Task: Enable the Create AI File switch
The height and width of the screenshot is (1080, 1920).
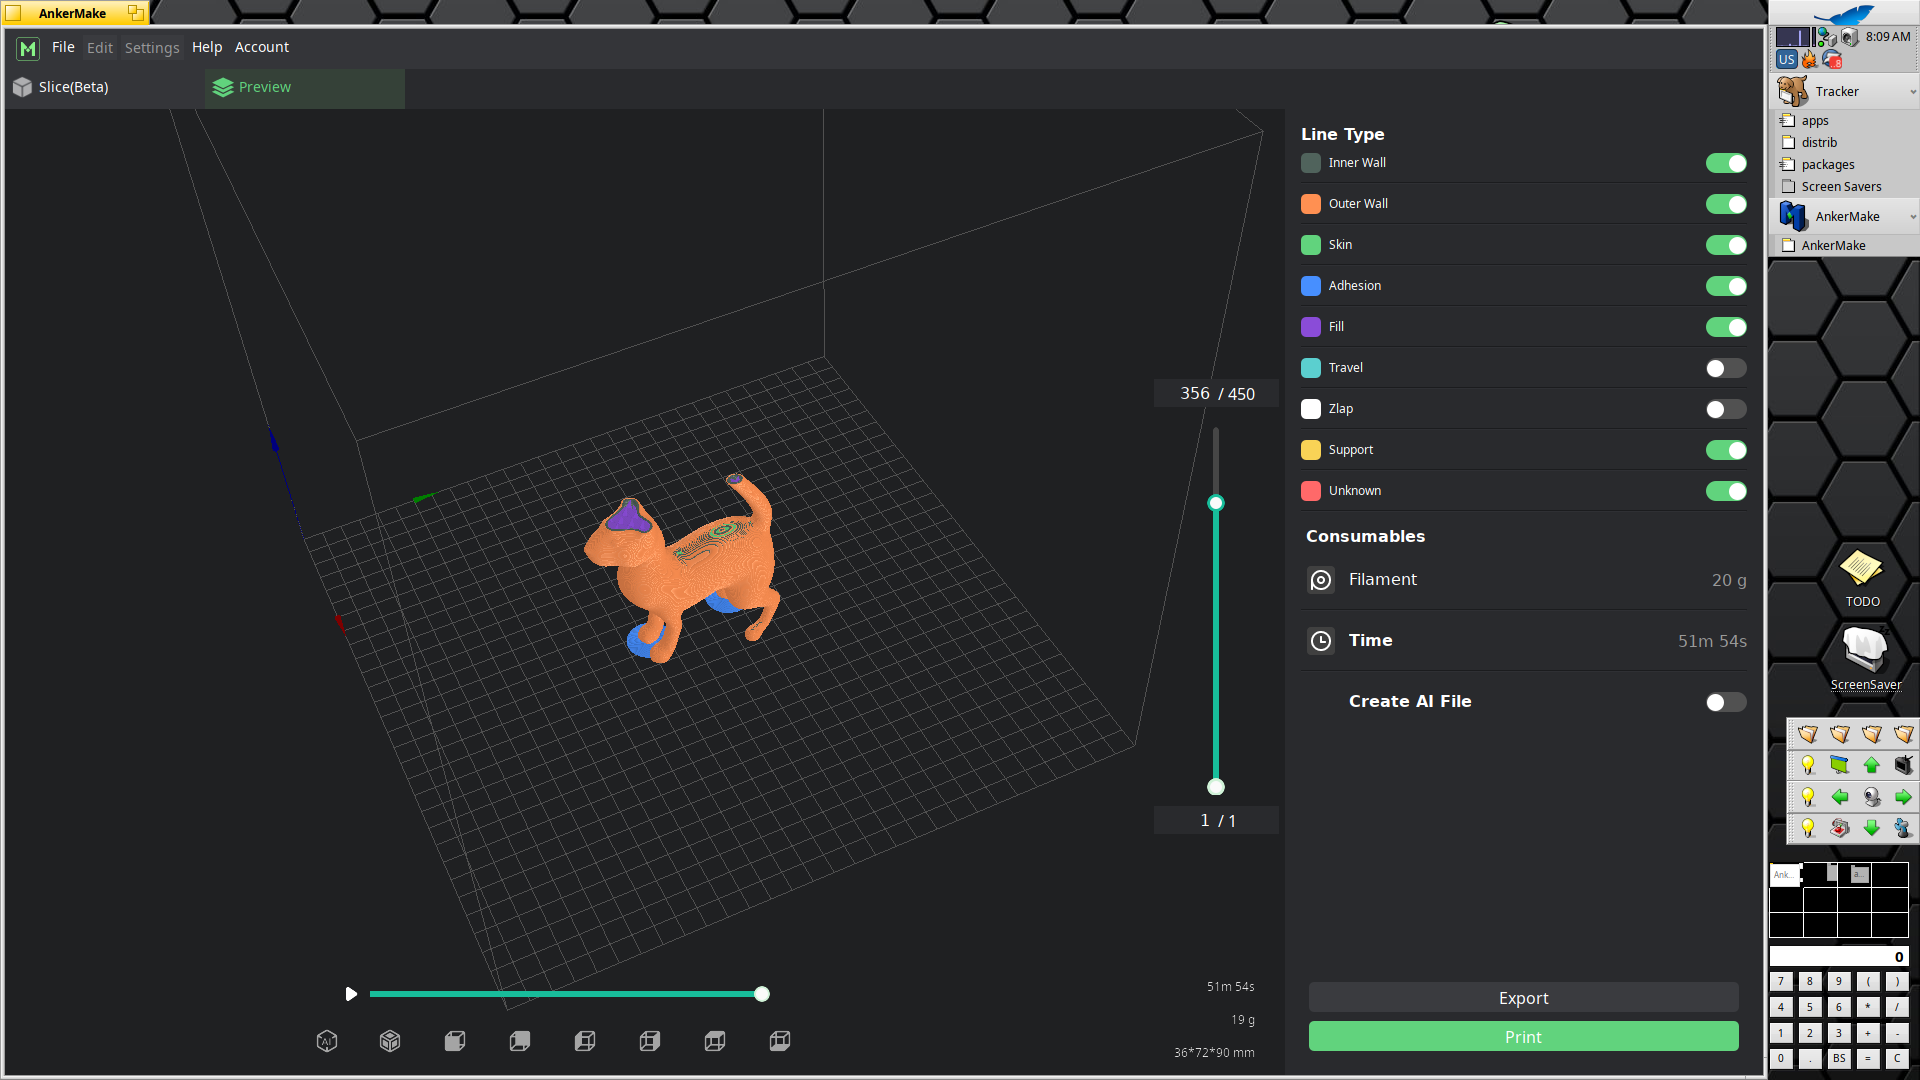Action: click(x=1725, y=702)
